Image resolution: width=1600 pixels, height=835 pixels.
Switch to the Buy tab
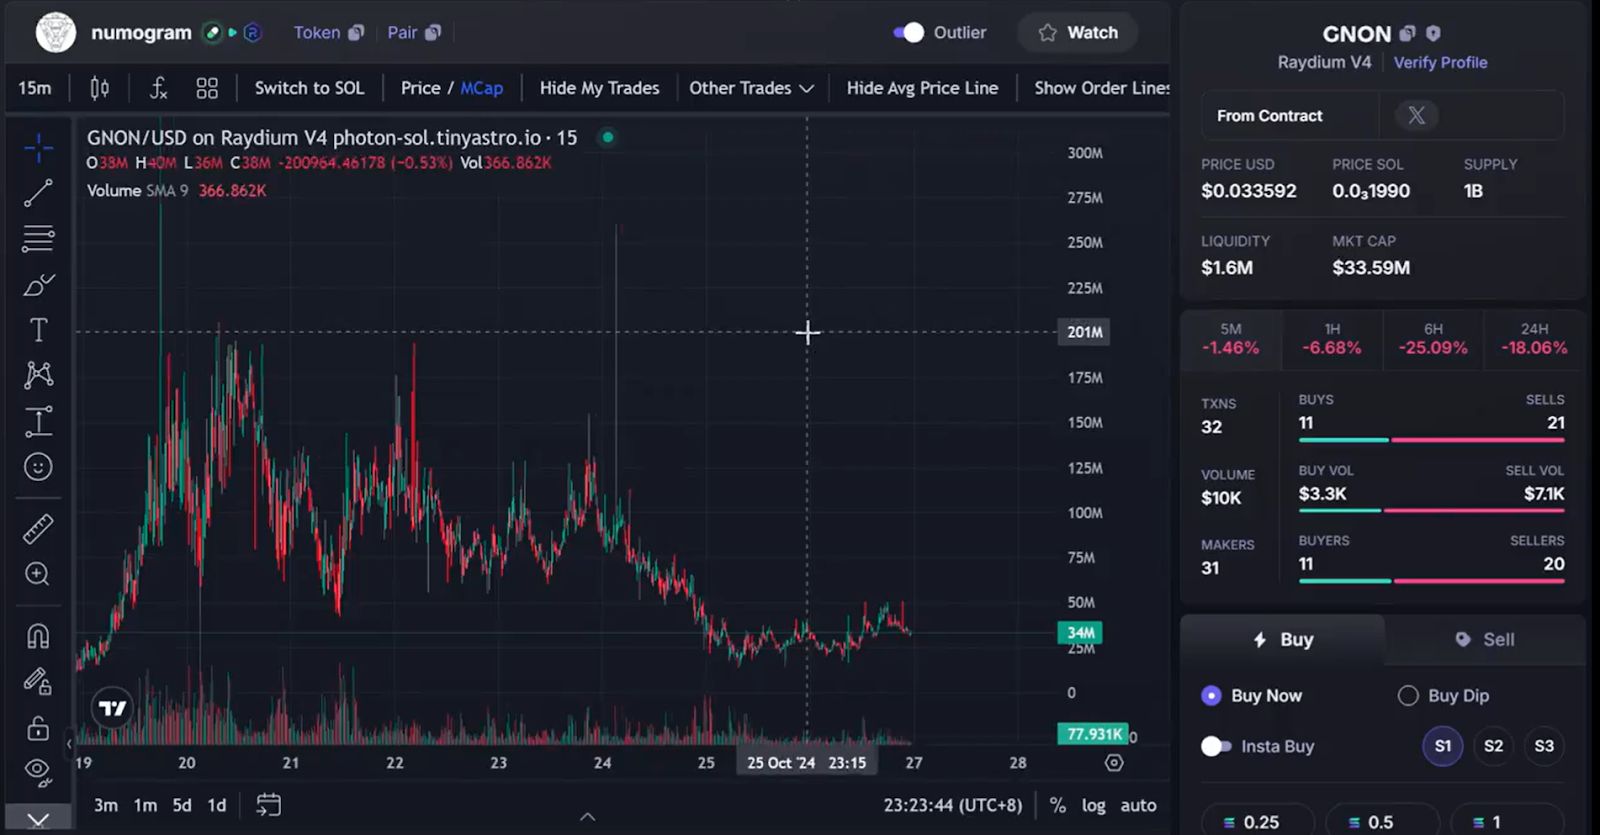tap(1283, 640)
